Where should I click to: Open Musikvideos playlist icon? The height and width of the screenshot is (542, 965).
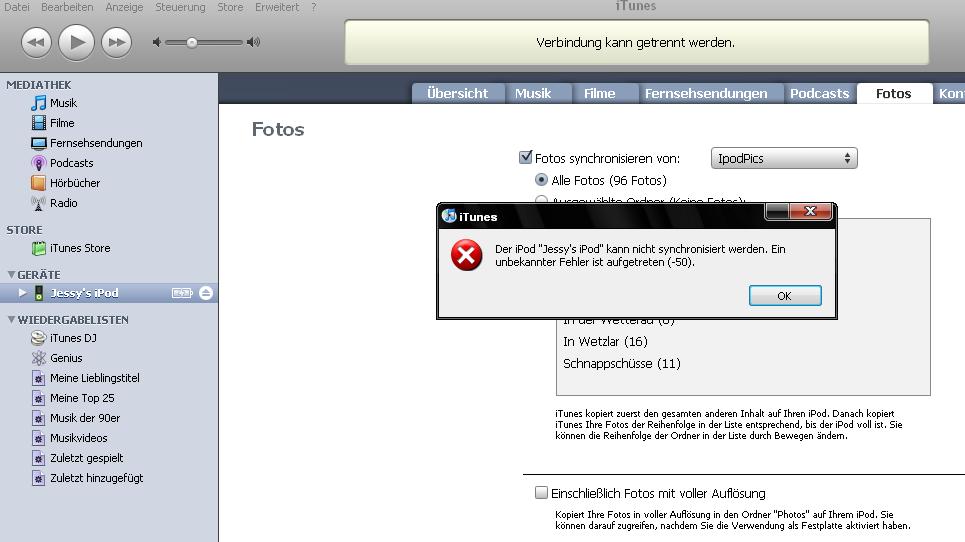pos(39,438)
